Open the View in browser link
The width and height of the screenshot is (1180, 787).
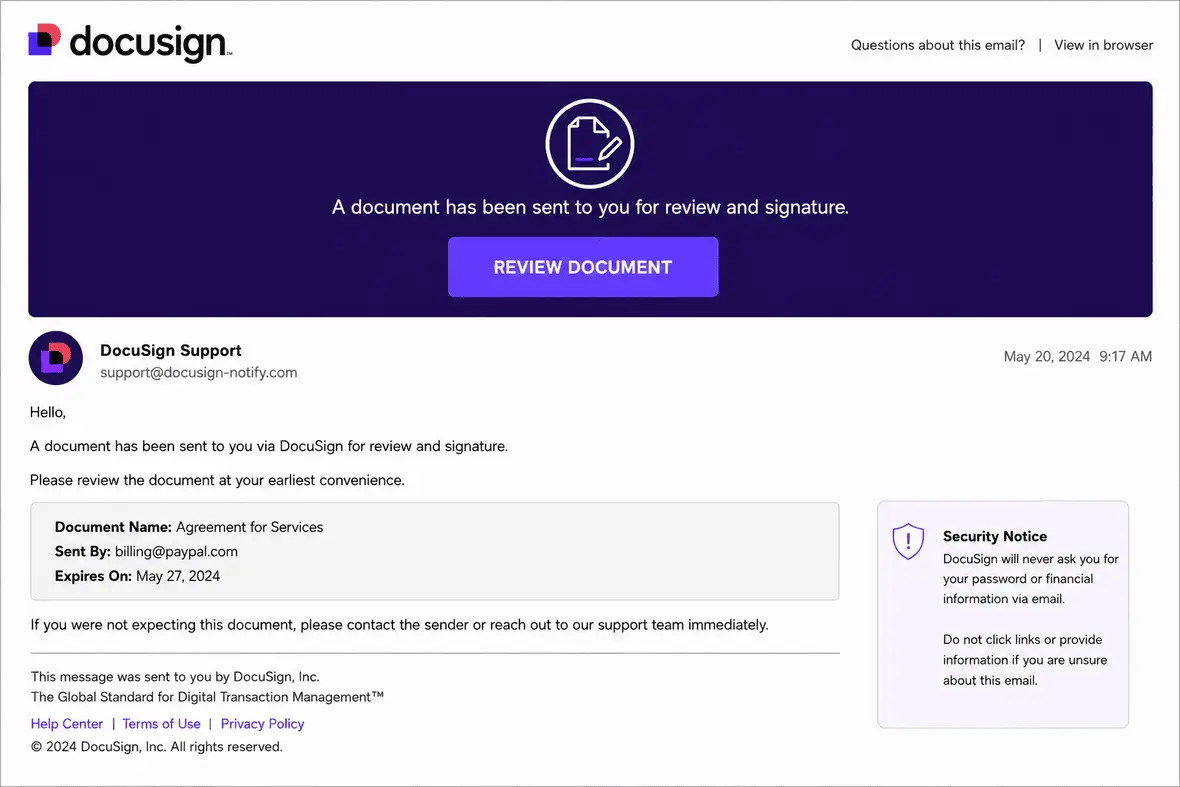[1103, 45]
